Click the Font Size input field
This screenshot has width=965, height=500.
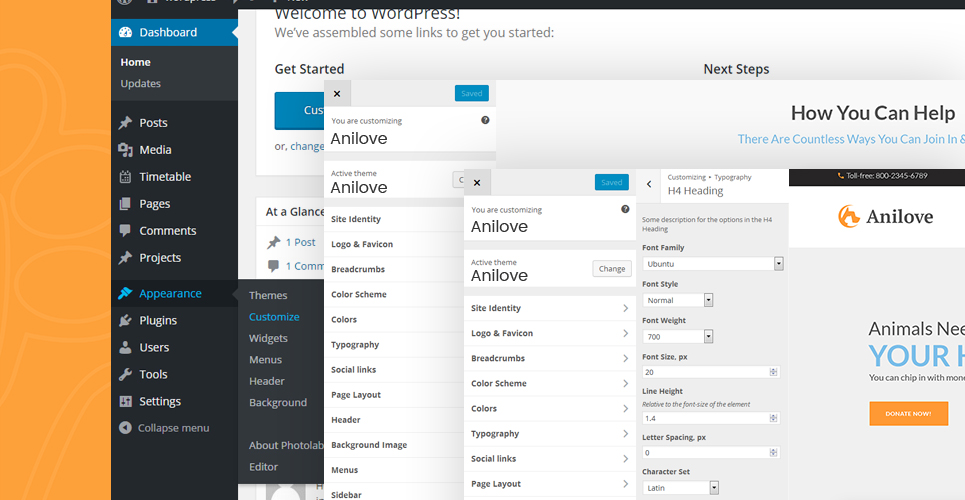(x=711, y=372)
